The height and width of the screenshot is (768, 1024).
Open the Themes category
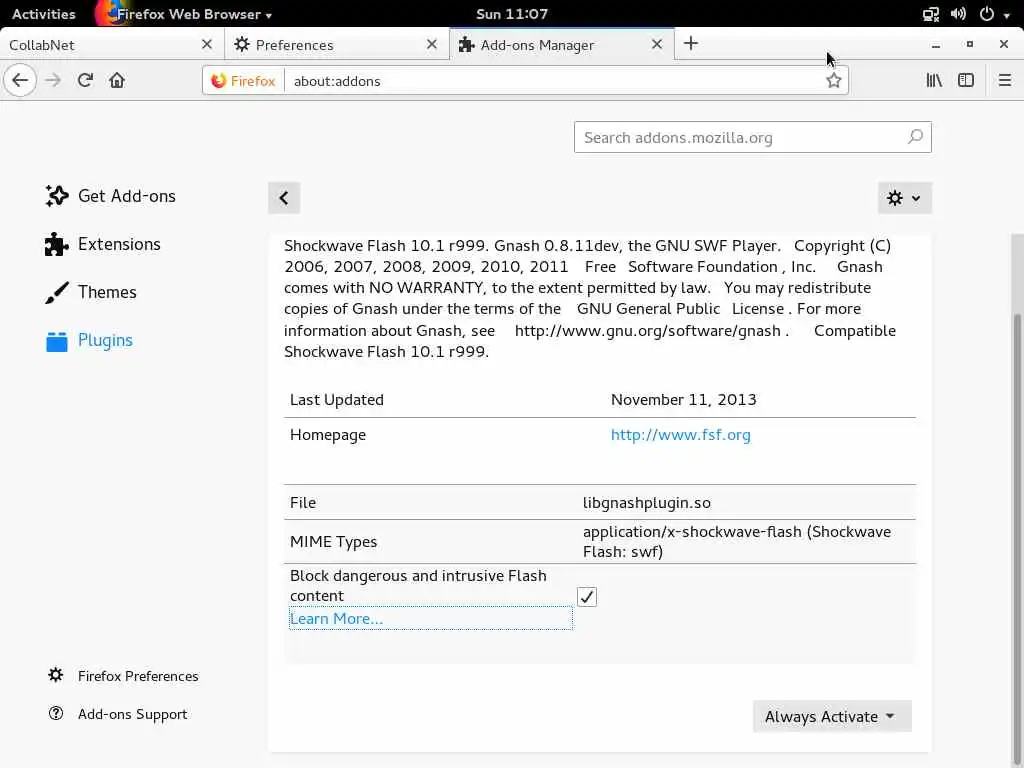[91, 292]
